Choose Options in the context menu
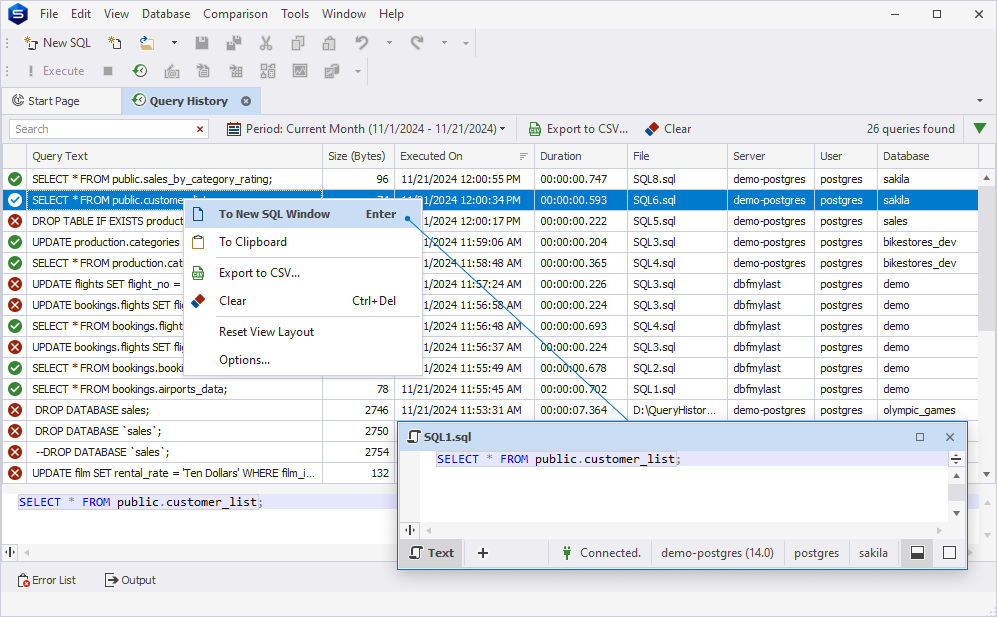The width and height of the screenshot is (997, 617). (x=303, y=360)
